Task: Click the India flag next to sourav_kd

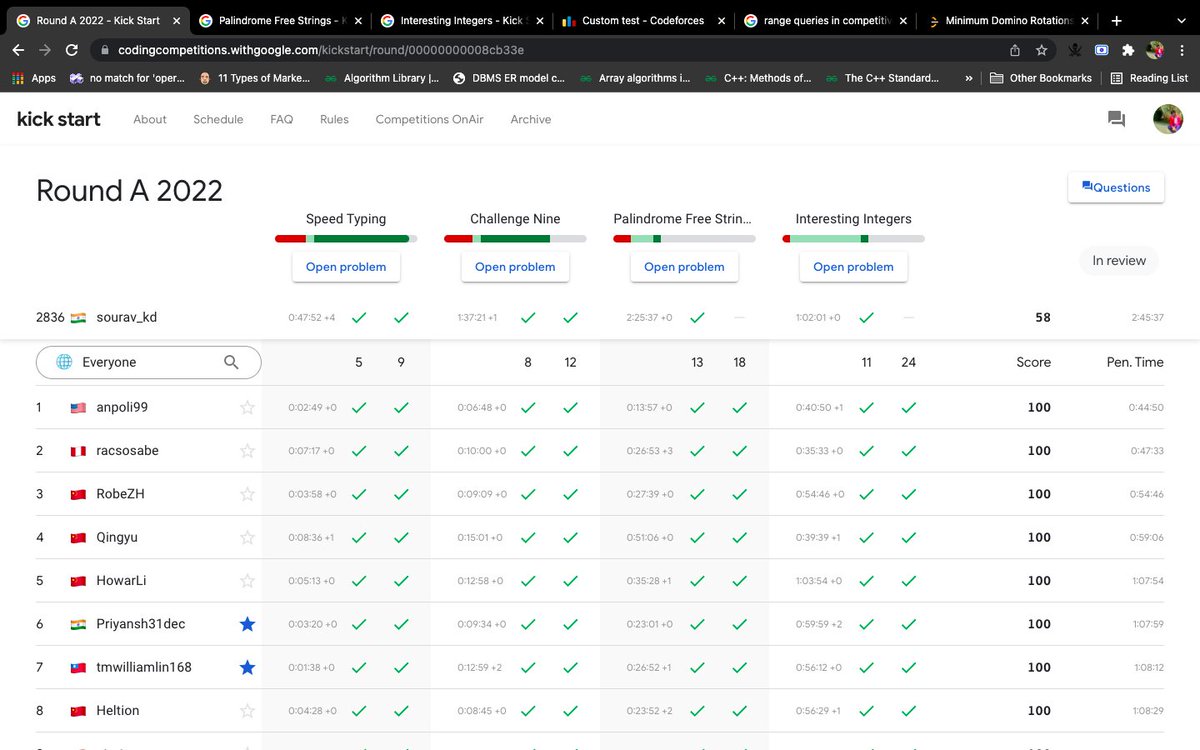Action: [x=78, y=317]
